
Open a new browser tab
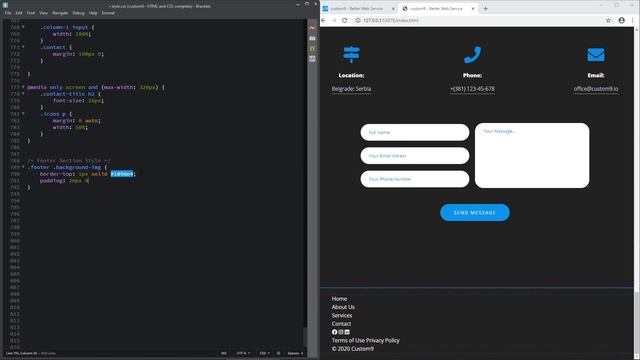click(485, 8)
